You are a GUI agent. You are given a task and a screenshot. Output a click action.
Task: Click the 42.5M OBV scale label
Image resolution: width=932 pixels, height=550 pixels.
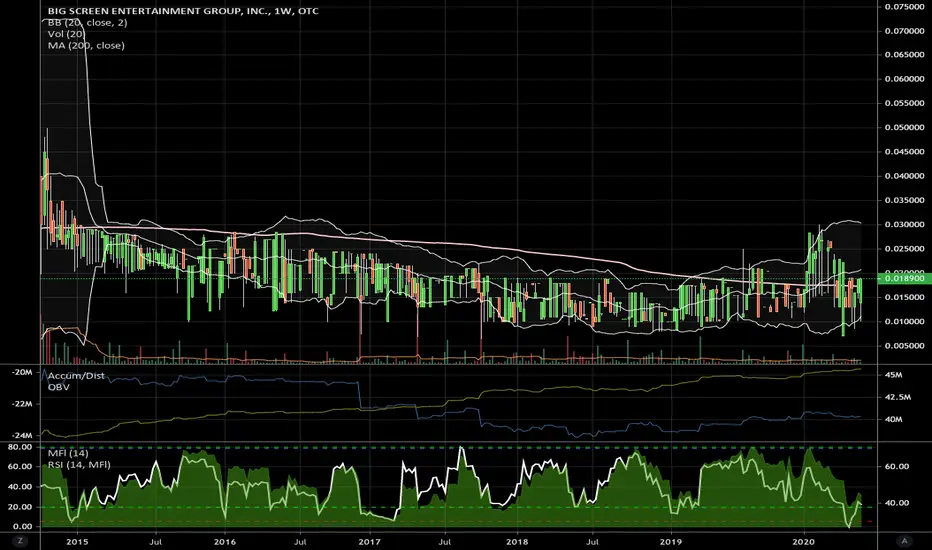[x=898, y=397]
